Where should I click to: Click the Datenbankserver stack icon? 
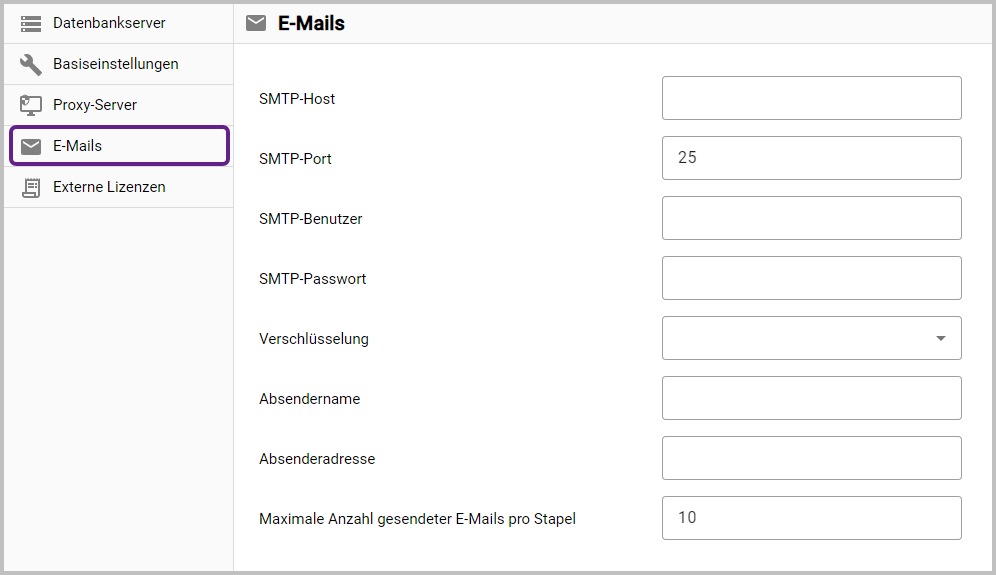coord(31,23)
